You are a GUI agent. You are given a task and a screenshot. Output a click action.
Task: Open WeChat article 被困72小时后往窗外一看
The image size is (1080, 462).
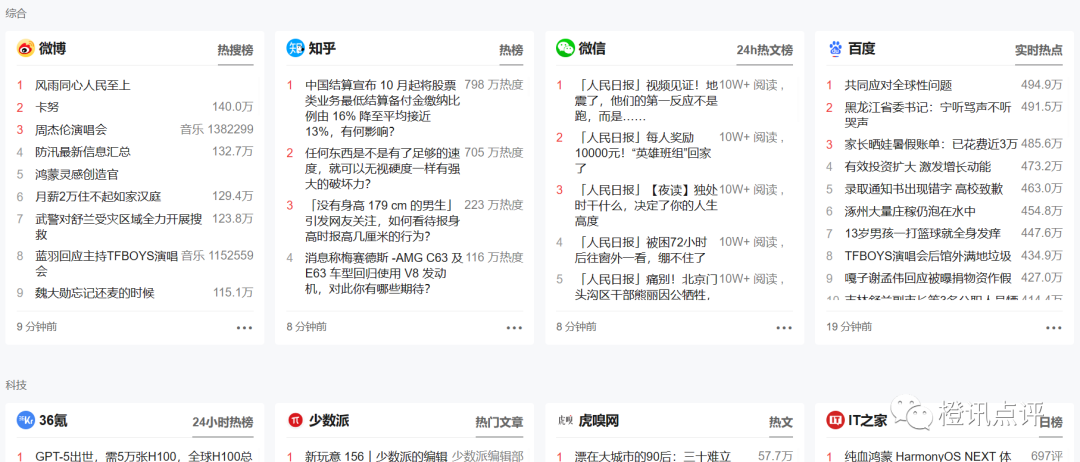pos(641,250)
